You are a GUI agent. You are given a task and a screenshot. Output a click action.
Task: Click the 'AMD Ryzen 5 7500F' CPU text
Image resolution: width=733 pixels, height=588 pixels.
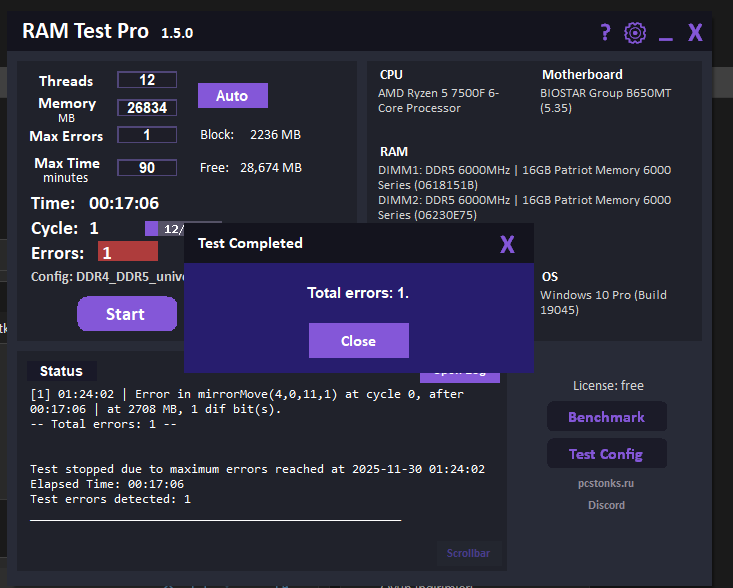coord(438,100)
